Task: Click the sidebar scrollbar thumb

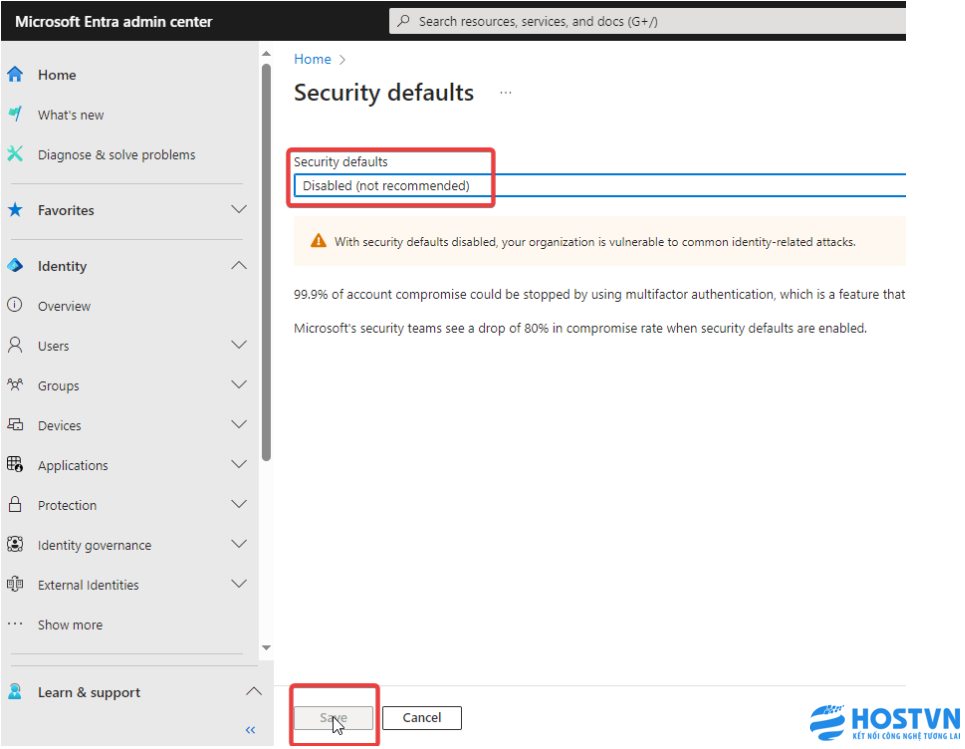Action: coord(266,262)
